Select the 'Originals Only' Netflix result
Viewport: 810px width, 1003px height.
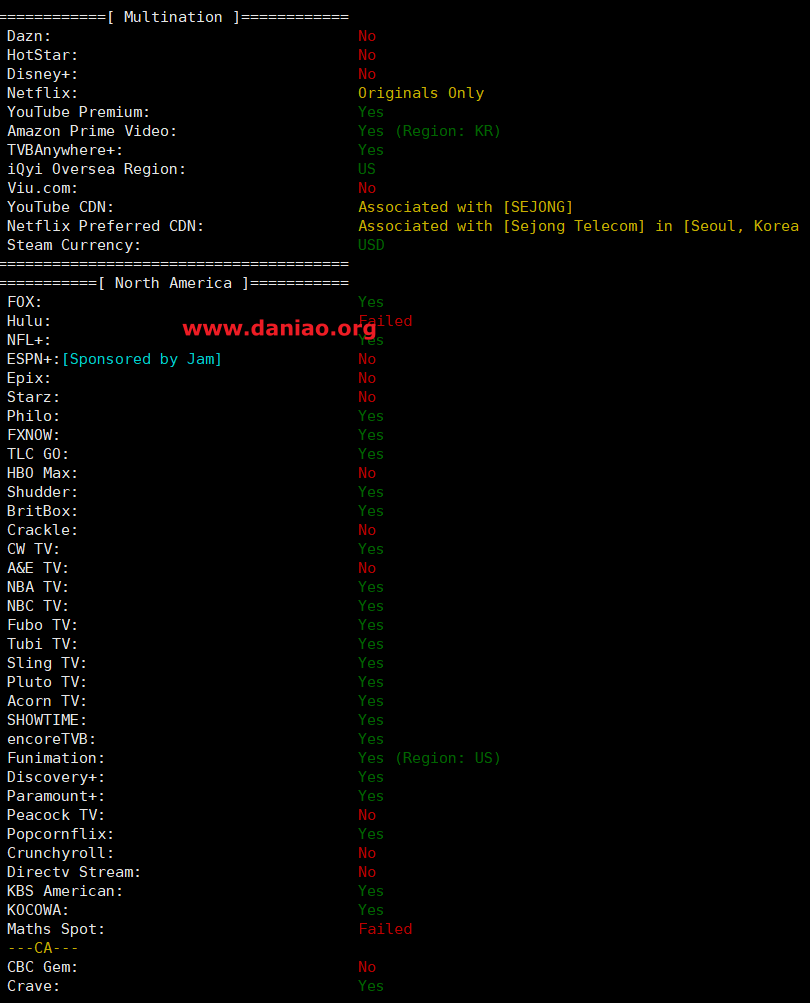421,93
